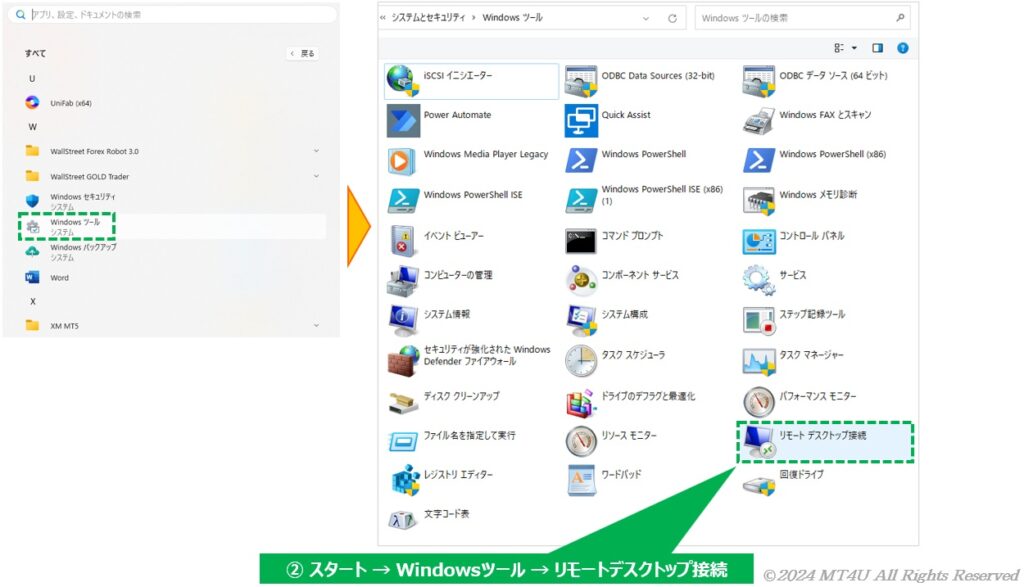Launch Windows PowerShell (x86) icon
This screenshot has width=1024, height=587.
tap(759, 160)
